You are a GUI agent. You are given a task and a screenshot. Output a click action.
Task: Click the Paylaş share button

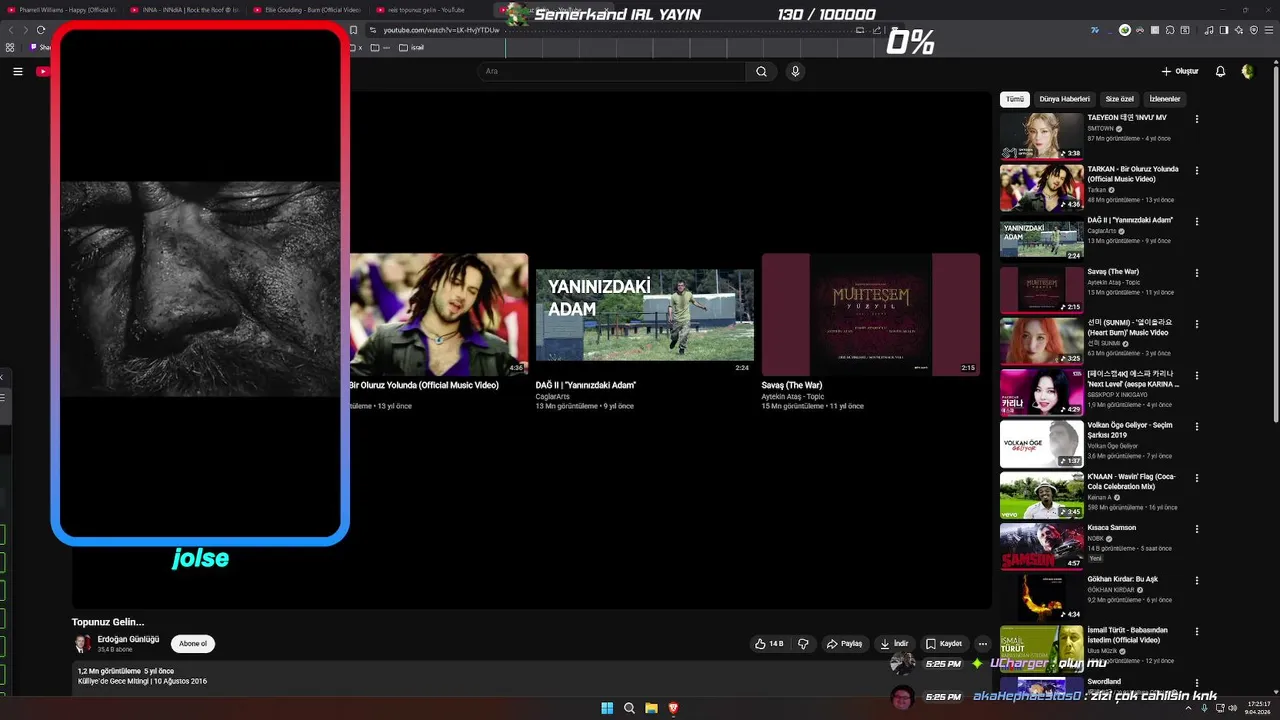(844, 644)
